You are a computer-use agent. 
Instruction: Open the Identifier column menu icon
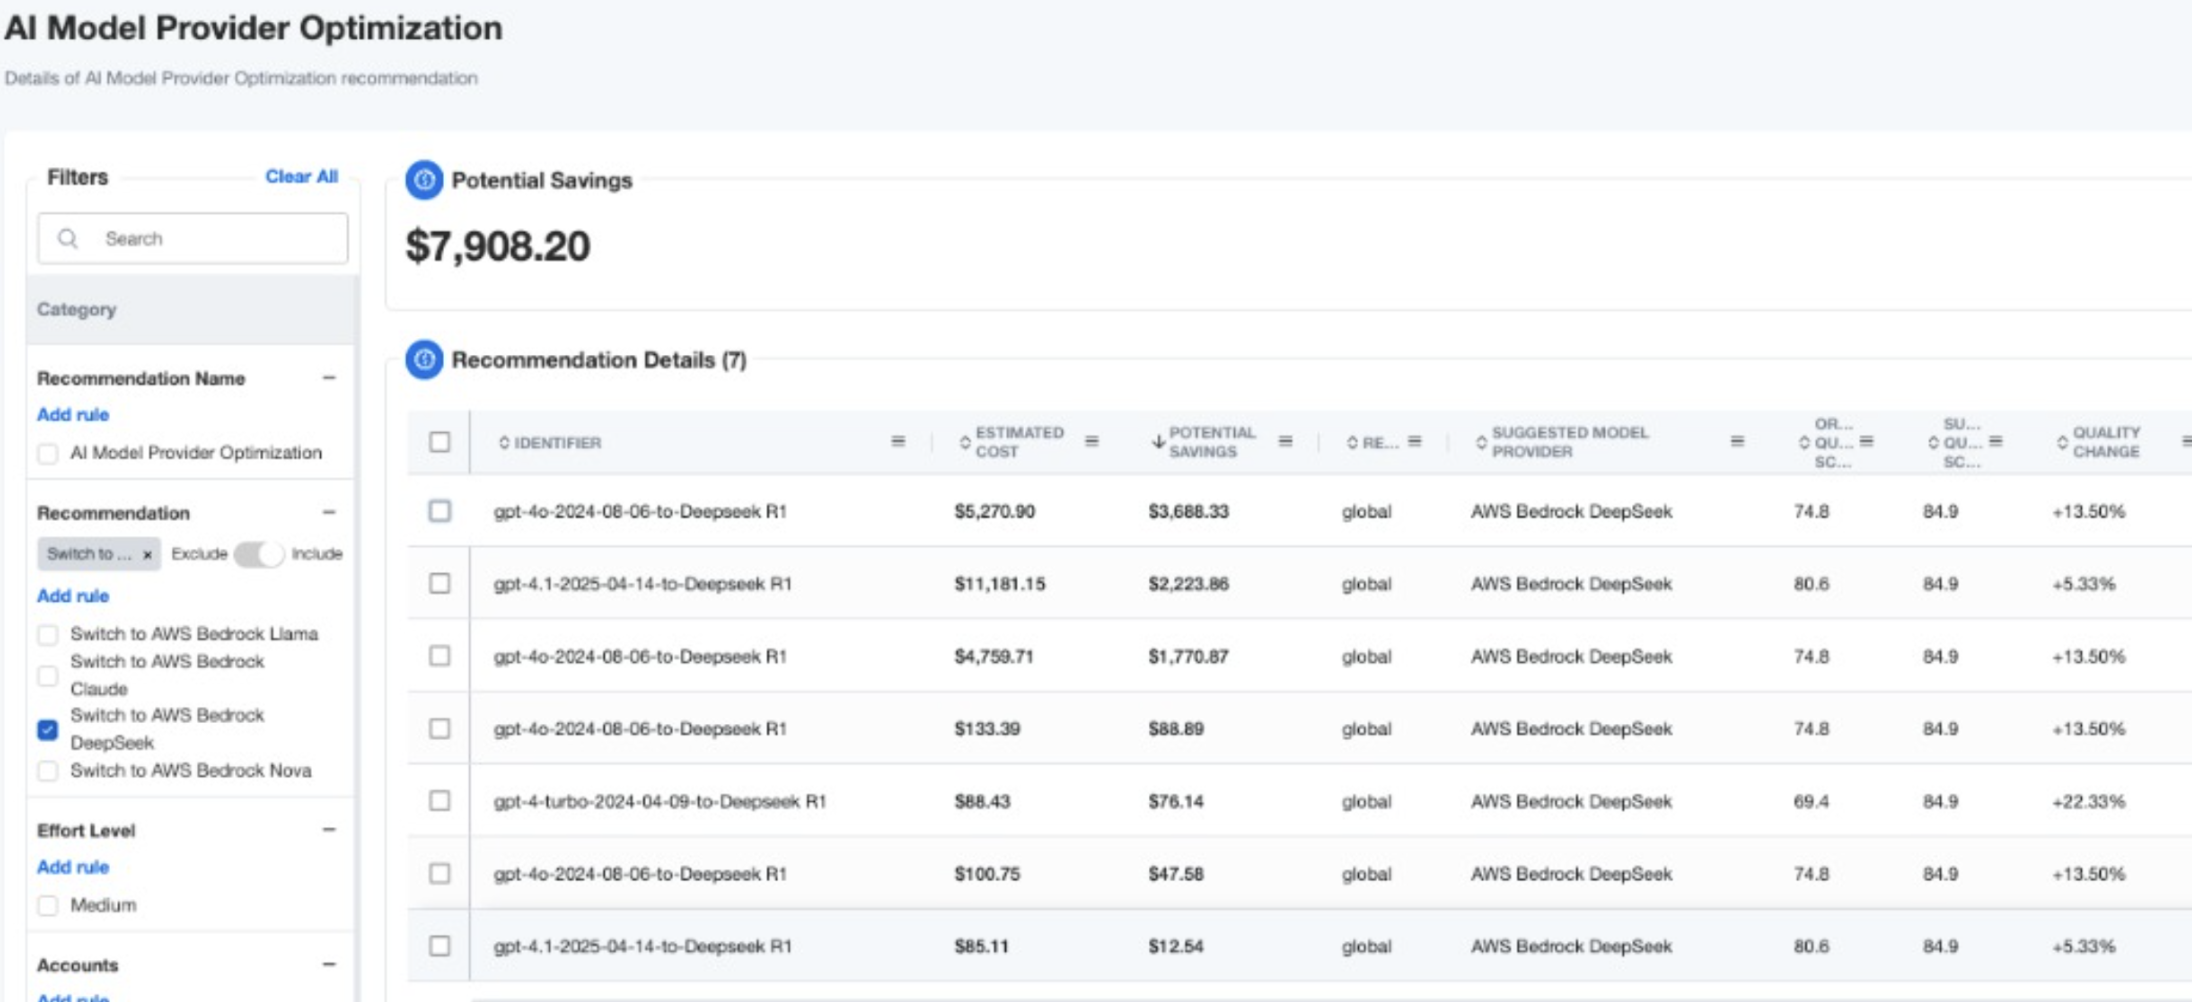click(898, 441)
